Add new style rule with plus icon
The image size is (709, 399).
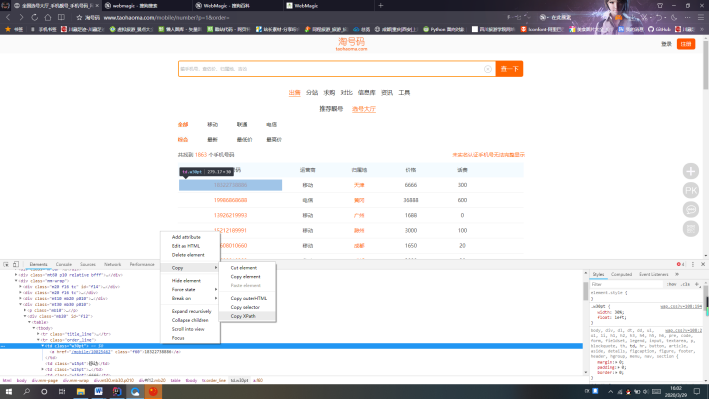697,284
